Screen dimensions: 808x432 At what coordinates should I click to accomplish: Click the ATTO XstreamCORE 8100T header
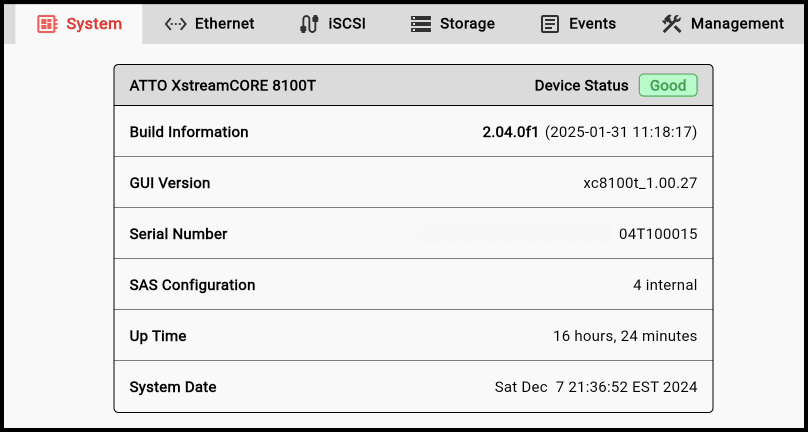pos(223,86)
